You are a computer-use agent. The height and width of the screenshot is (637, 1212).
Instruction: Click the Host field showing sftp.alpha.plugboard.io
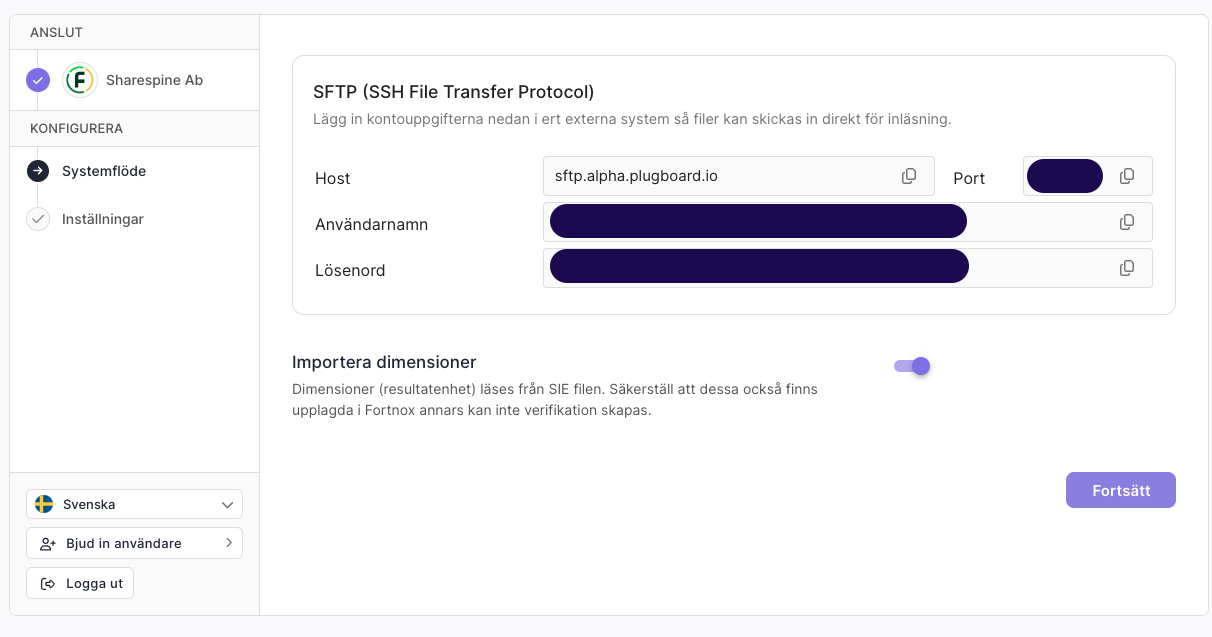point(738,176)
